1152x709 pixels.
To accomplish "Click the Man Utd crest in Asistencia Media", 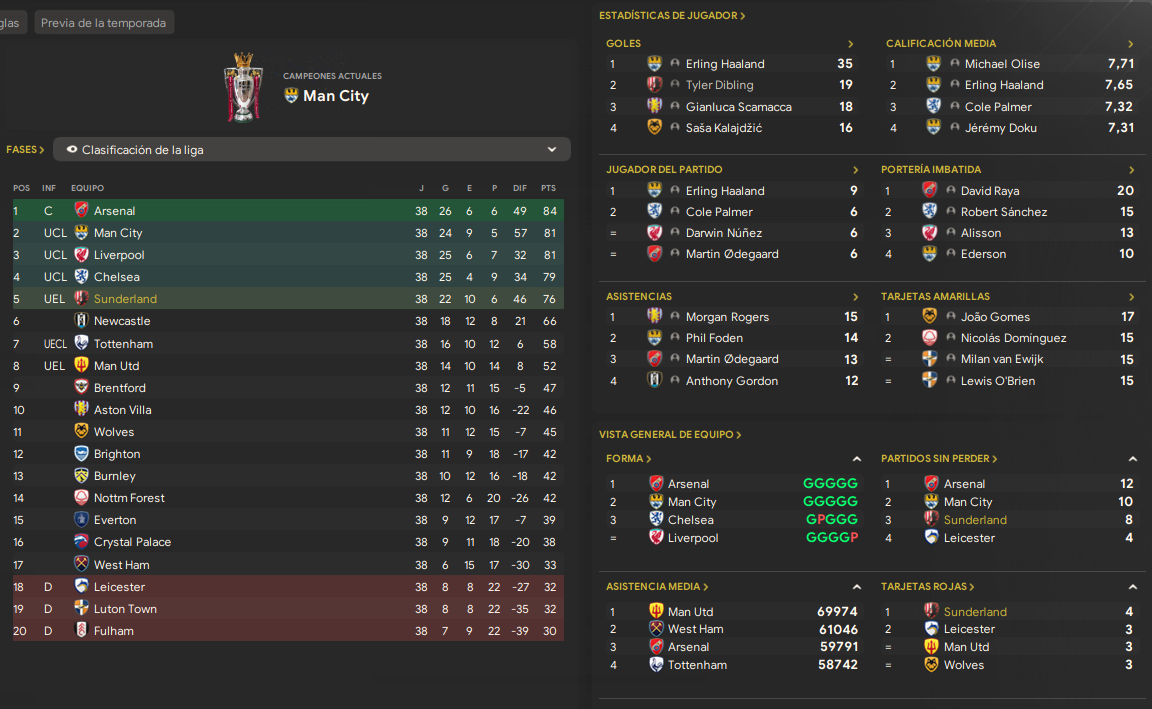I will click(x=656, y=611).
